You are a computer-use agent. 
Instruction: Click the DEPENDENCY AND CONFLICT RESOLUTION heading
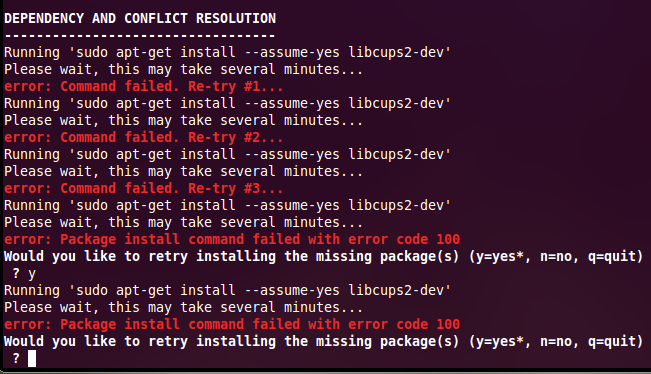(x=140, y=18)
